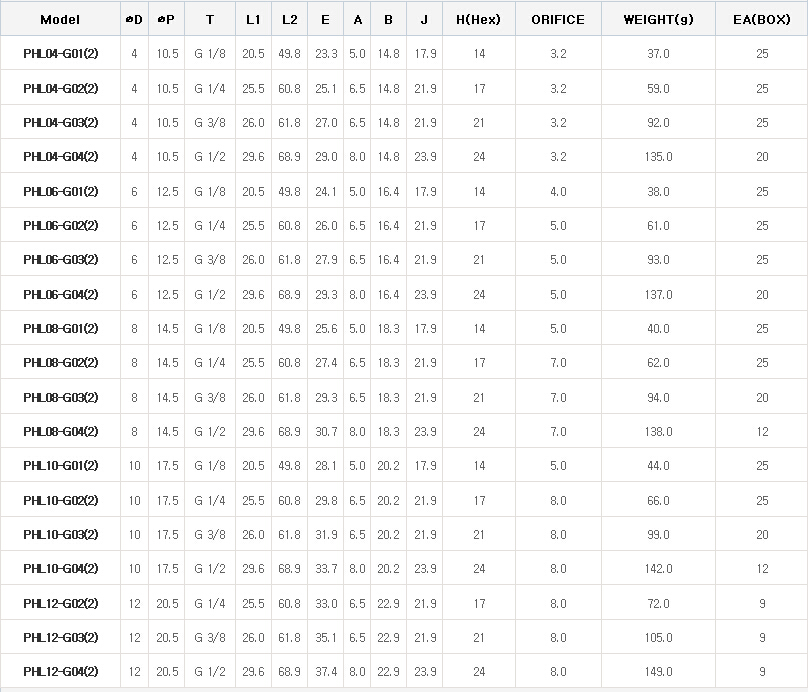Select the EA(BOX) column header
Viewport: 808px width, 692px height.
762,20
